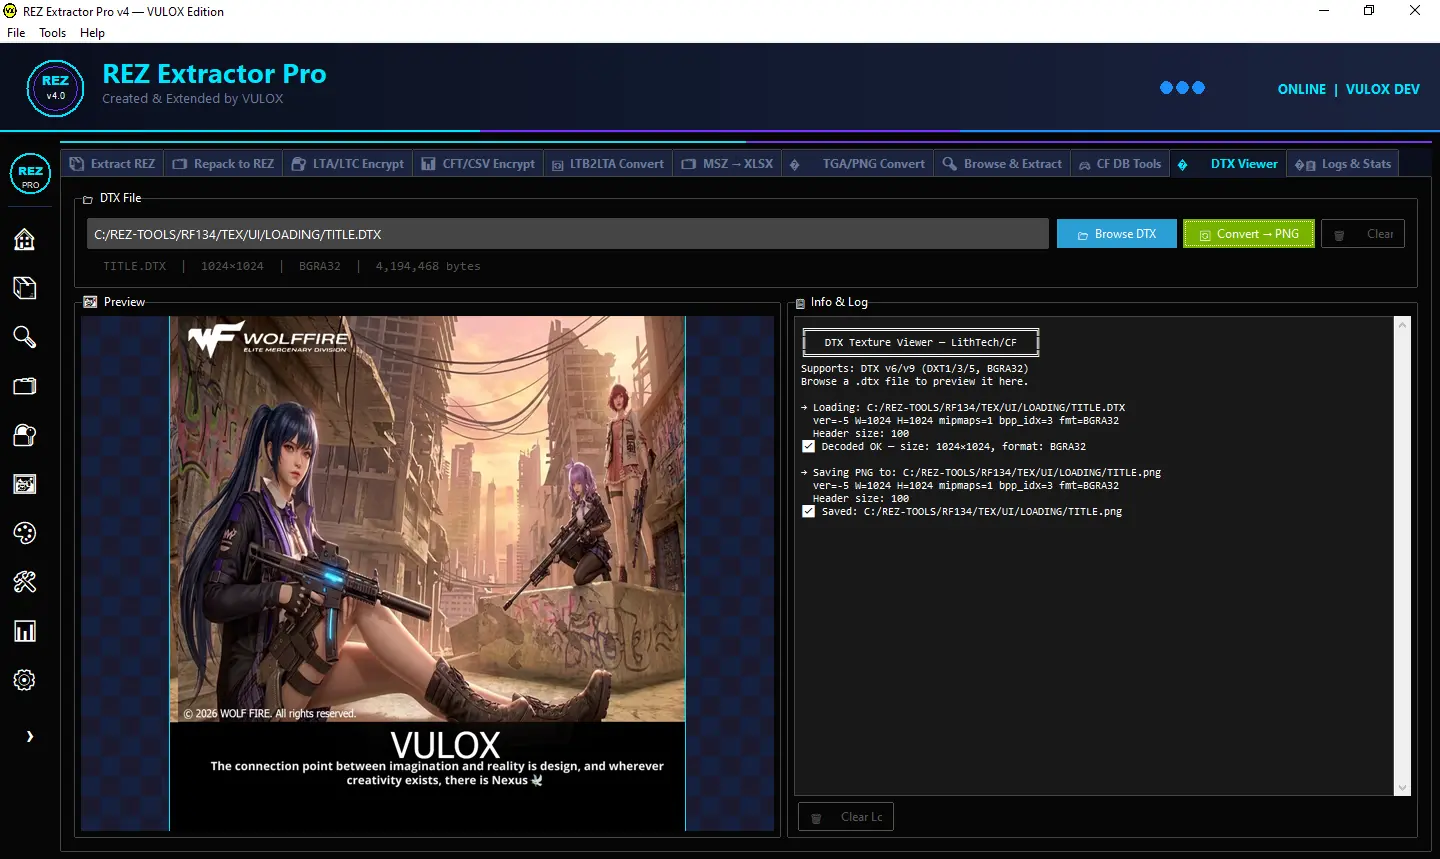Click the padlock encrypt icon in the sidebar
This screenshot has height=859, width=1440.
[x=25, y=435]
